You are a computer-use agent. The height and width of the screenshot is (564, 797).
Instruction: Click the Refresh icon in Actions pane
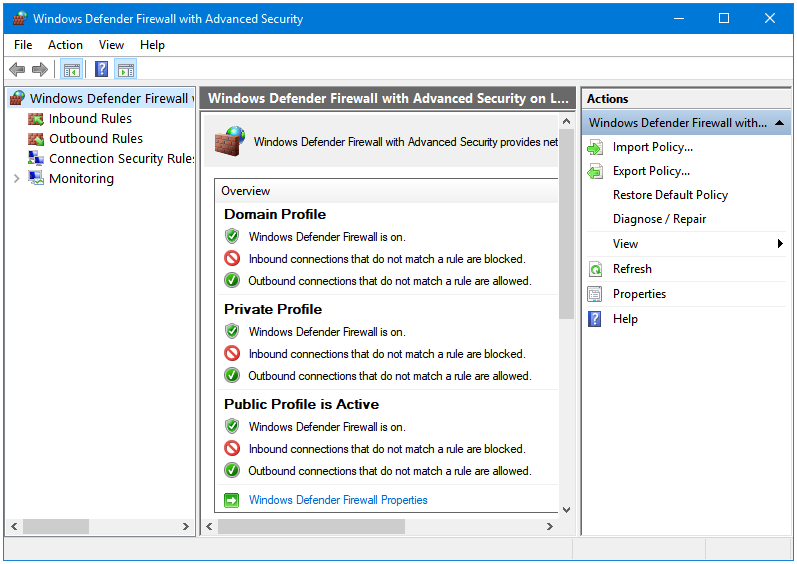coord(595,269)
